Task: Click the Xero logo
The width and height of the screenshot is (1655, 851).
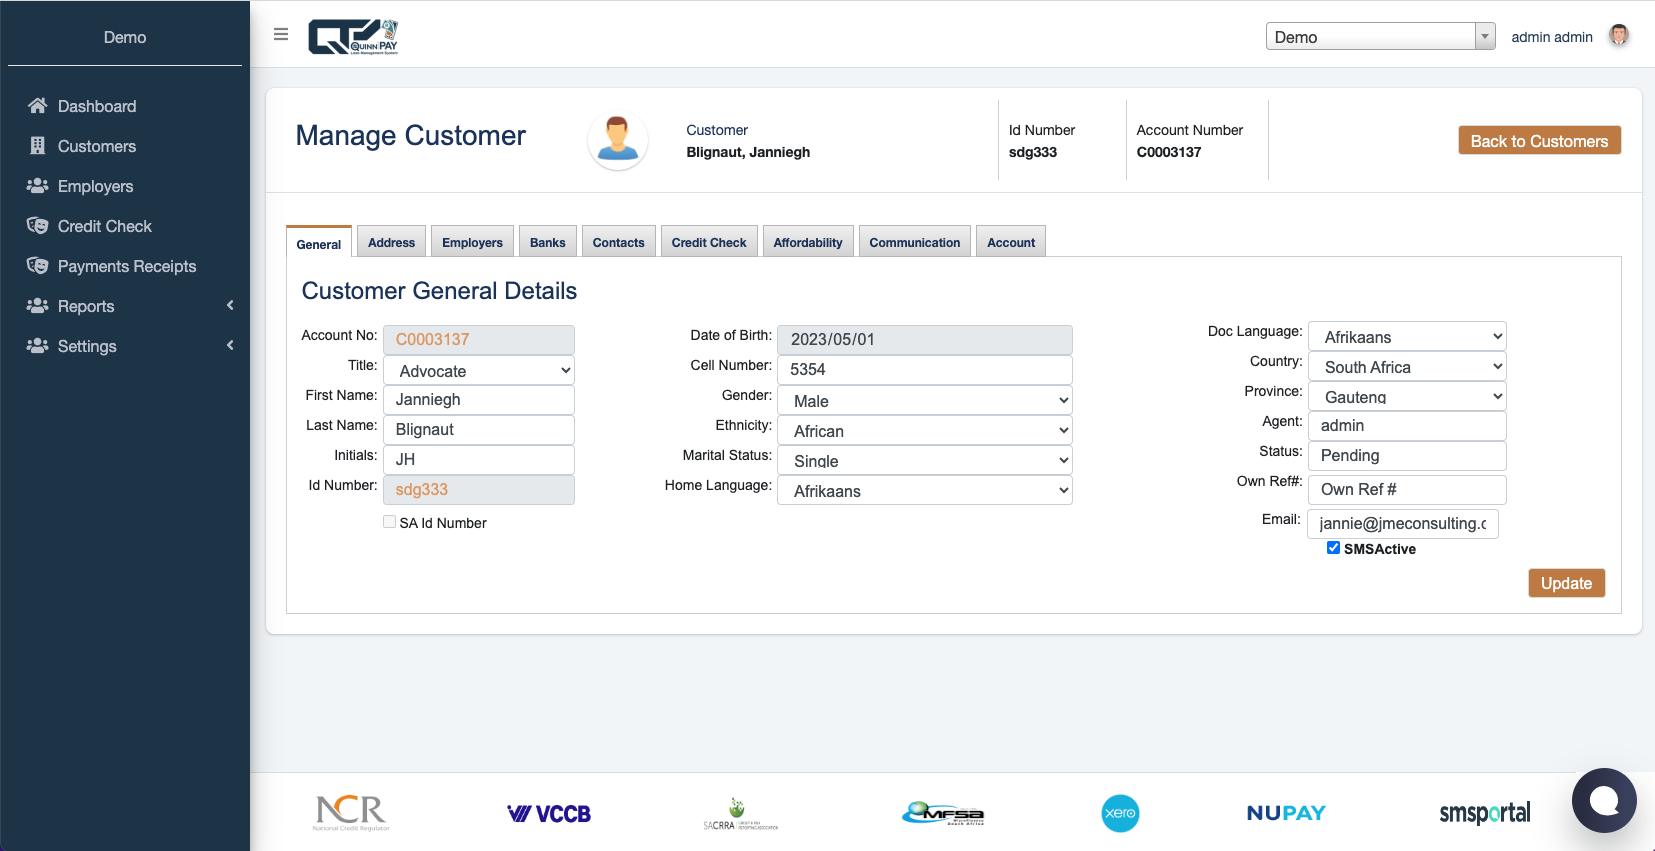Action: tap(1120, 813)
